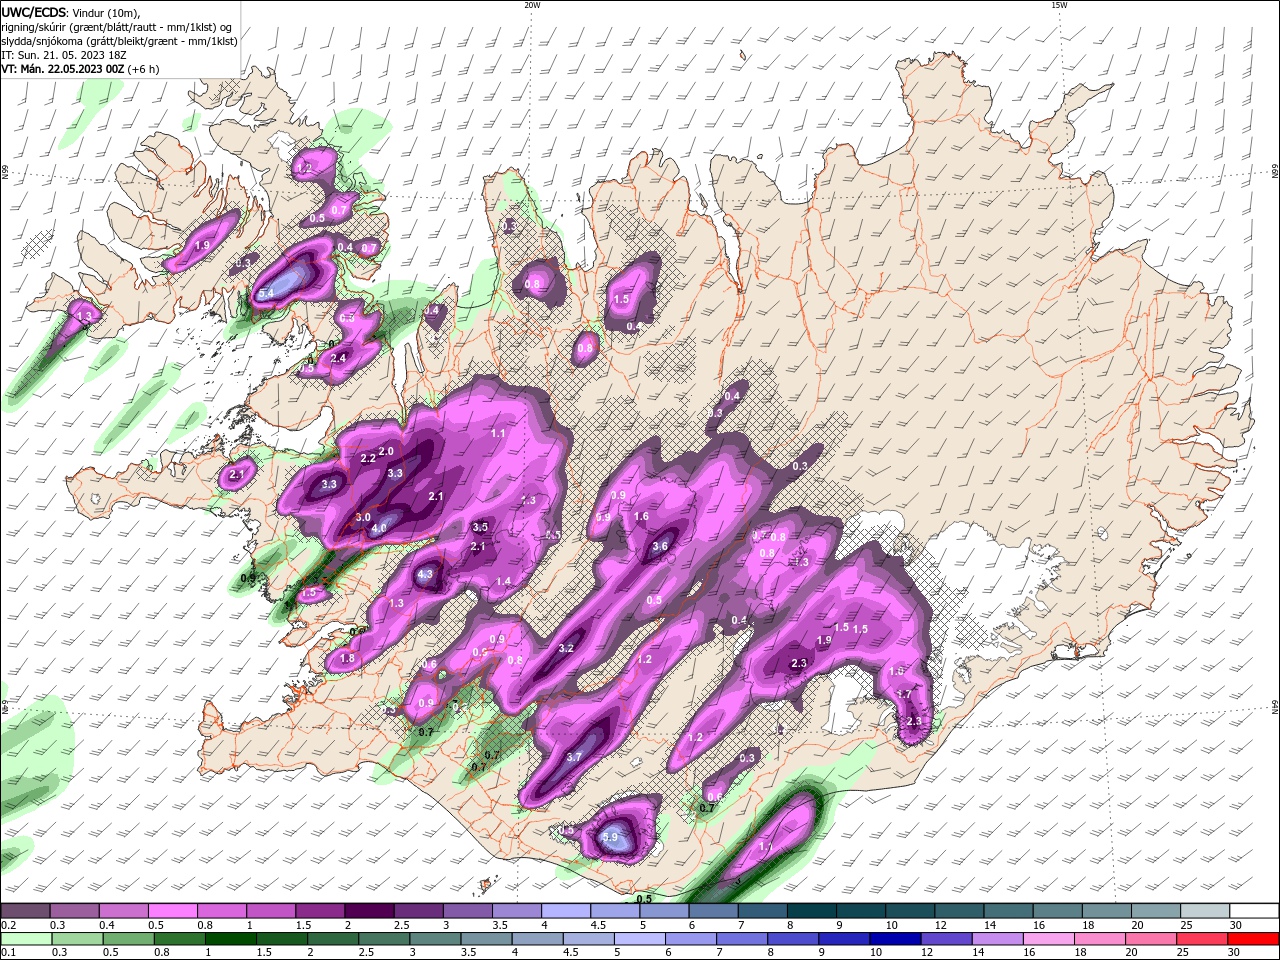Click the '15W' longitude label at top
This screenshot has width=1280, height=960.
tap(1059, 5)
